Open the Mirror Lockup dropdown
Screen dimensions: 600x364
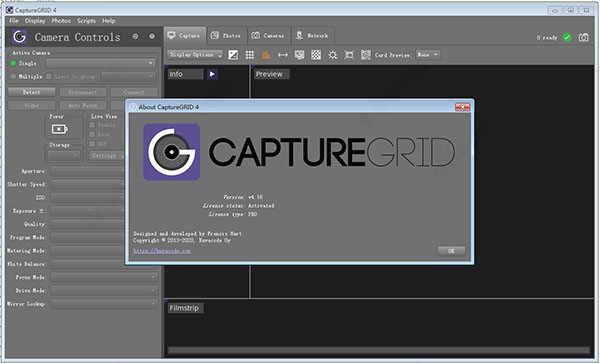pyautogui.click(x=104, y=304)
